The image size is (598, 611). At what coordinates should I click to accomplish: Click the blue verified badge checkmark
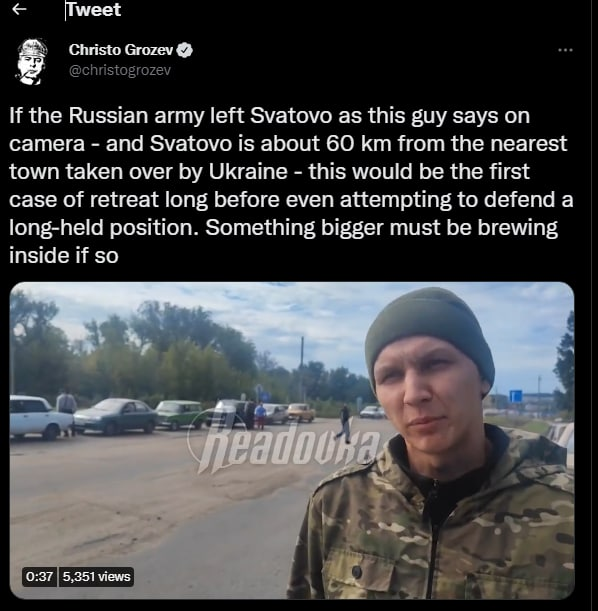[x=185, y=50]
